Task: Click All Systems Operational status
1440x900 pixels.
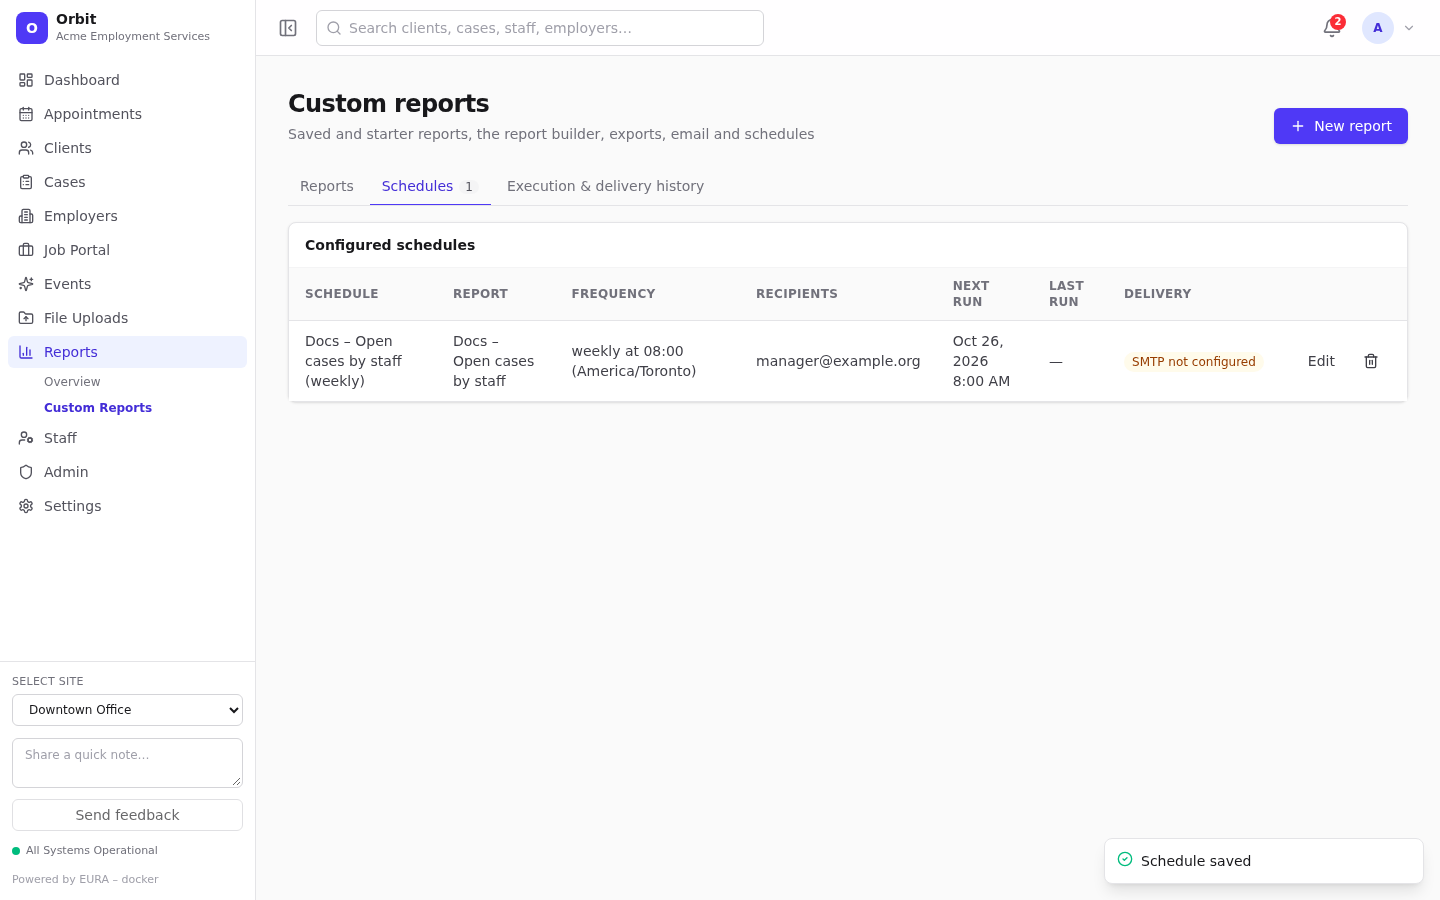Action: (85, 851)
